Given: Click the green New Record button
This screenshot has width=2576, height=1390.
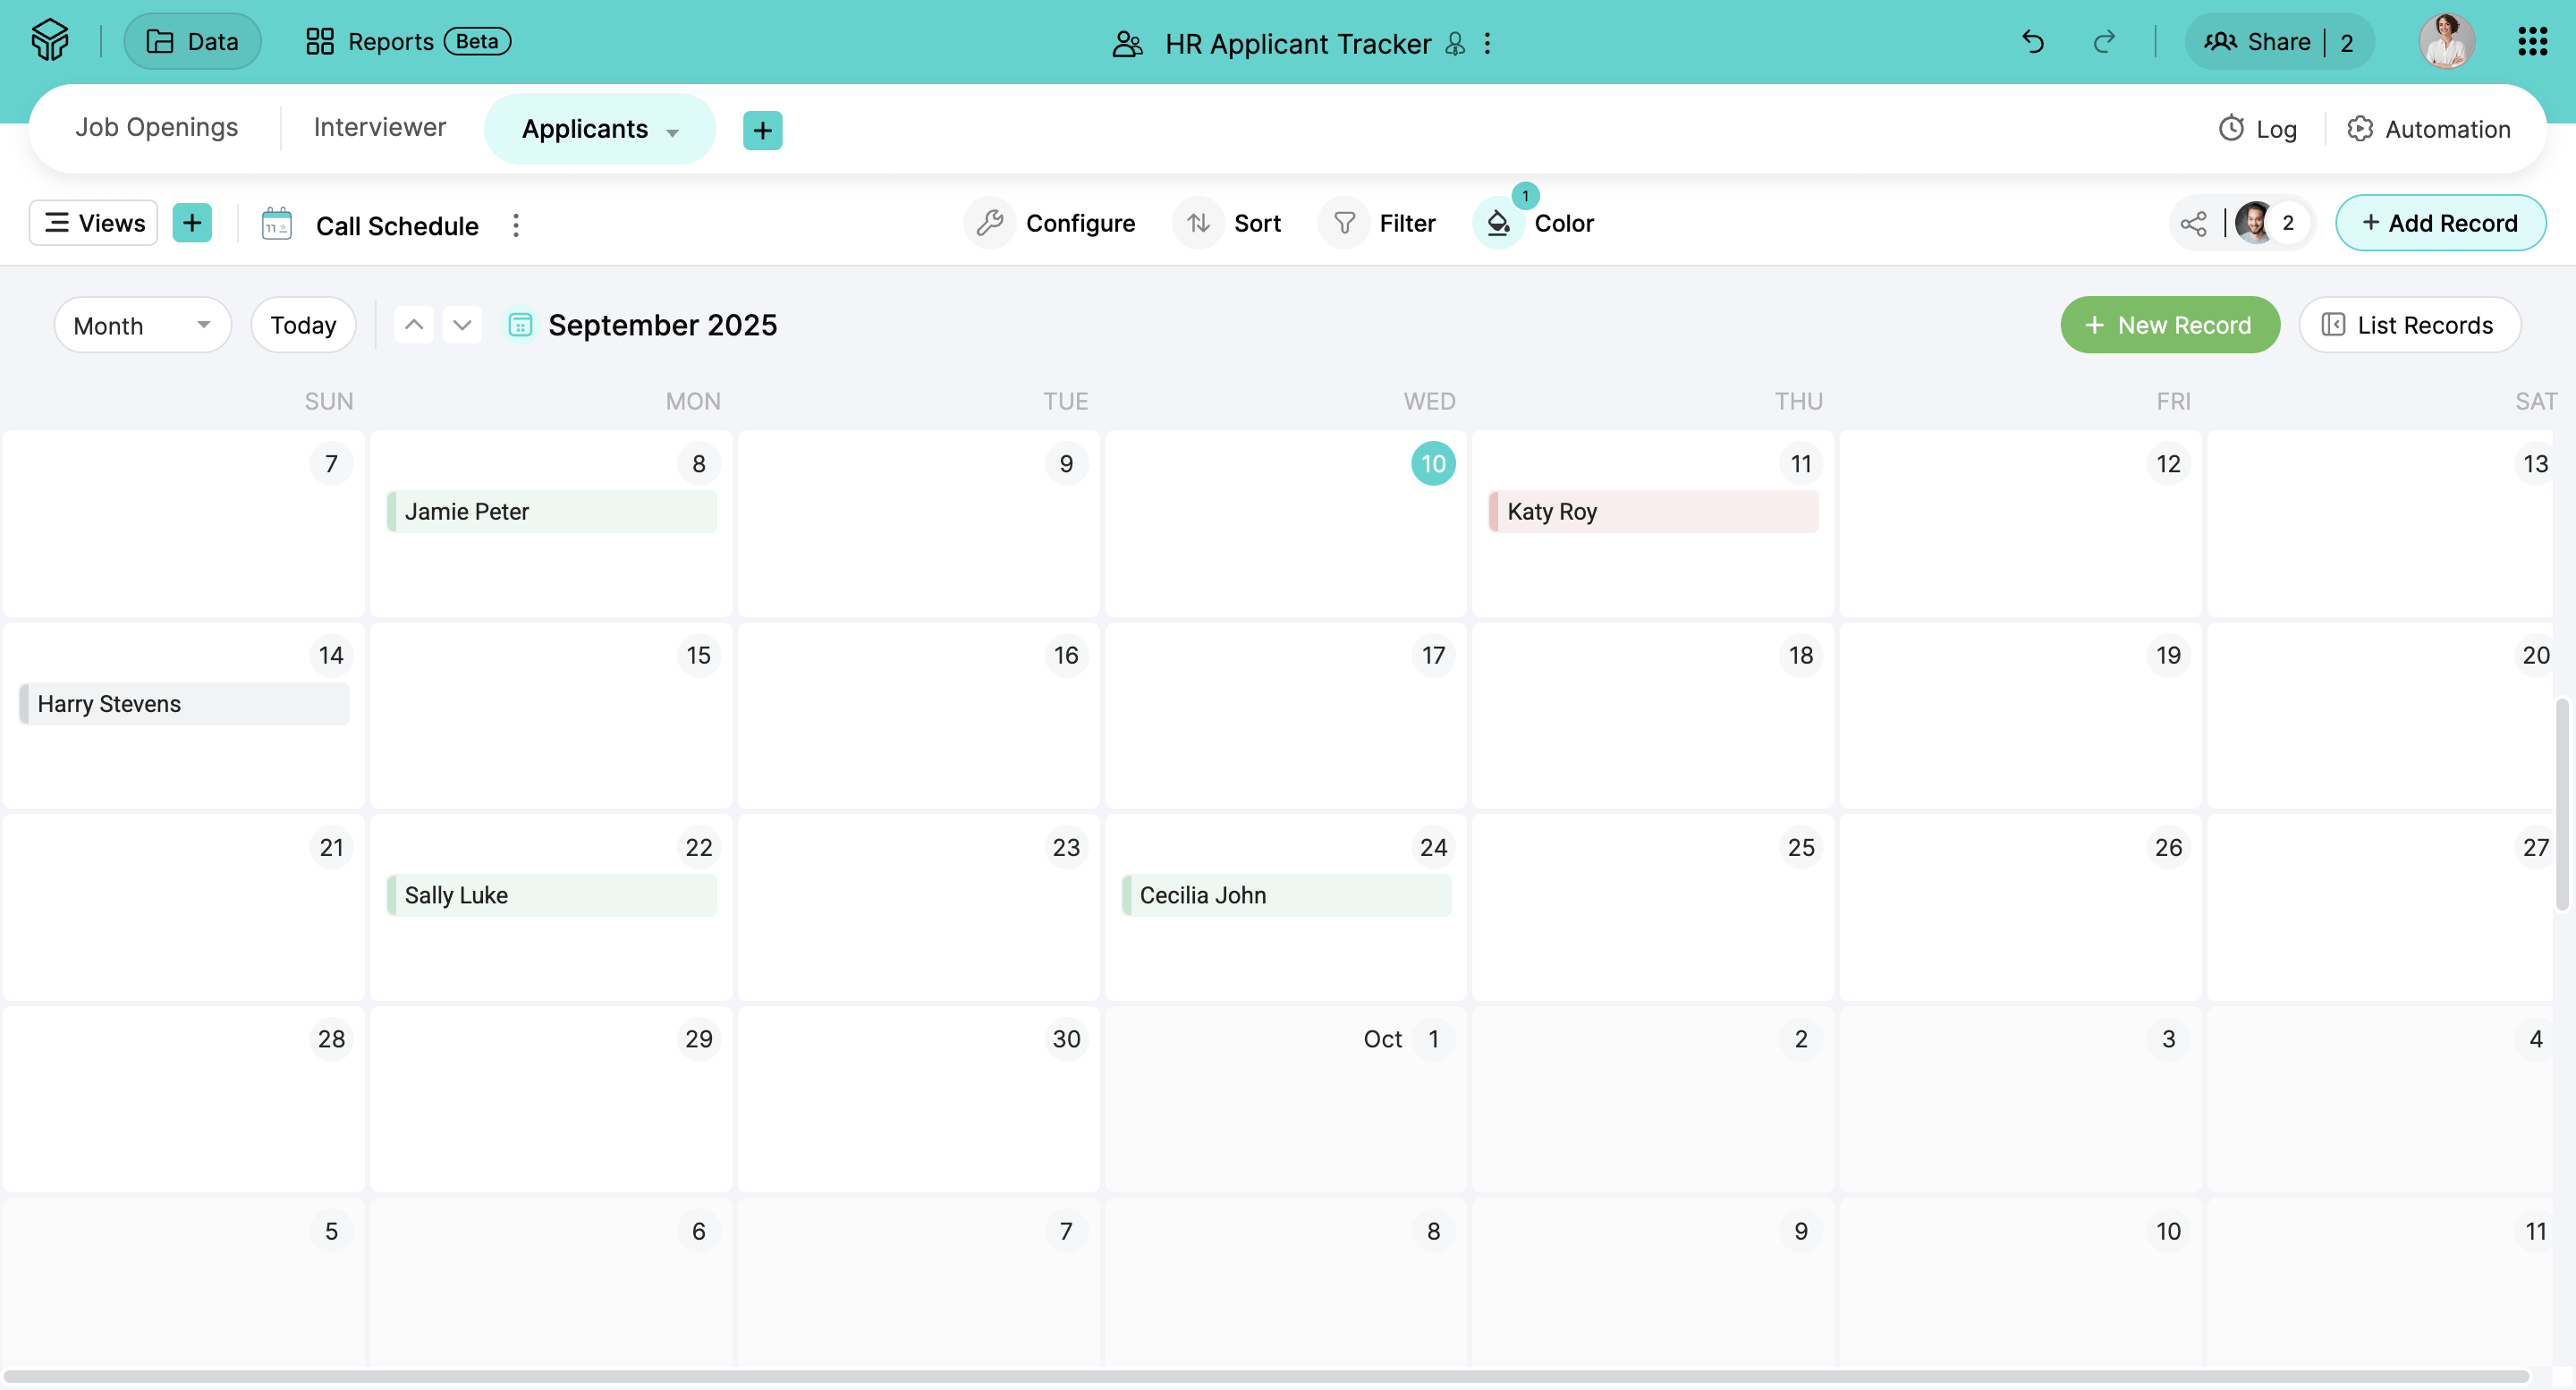Looking at the screenshot, I should point(2169,325).
